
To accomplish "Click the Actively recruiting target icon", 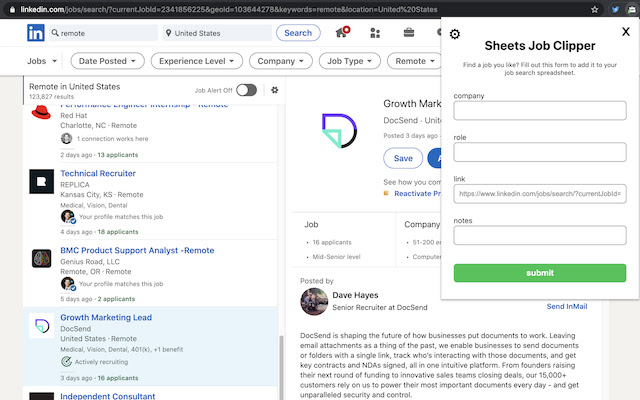I will click(66, 362).
